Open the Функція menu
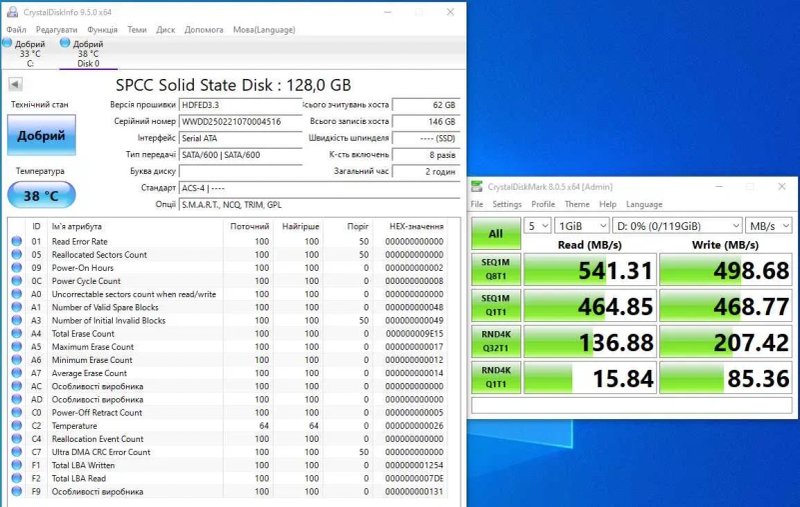This screenshot has height=507, width=800. point(102,30)
